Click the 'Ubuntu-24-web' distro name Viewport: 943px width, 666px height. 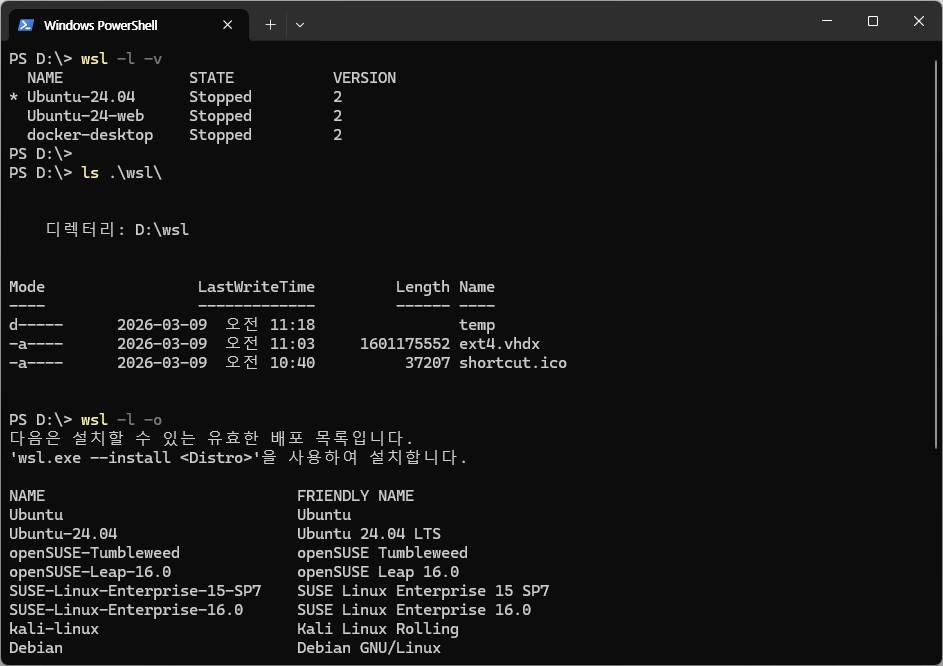click(85, 116)
